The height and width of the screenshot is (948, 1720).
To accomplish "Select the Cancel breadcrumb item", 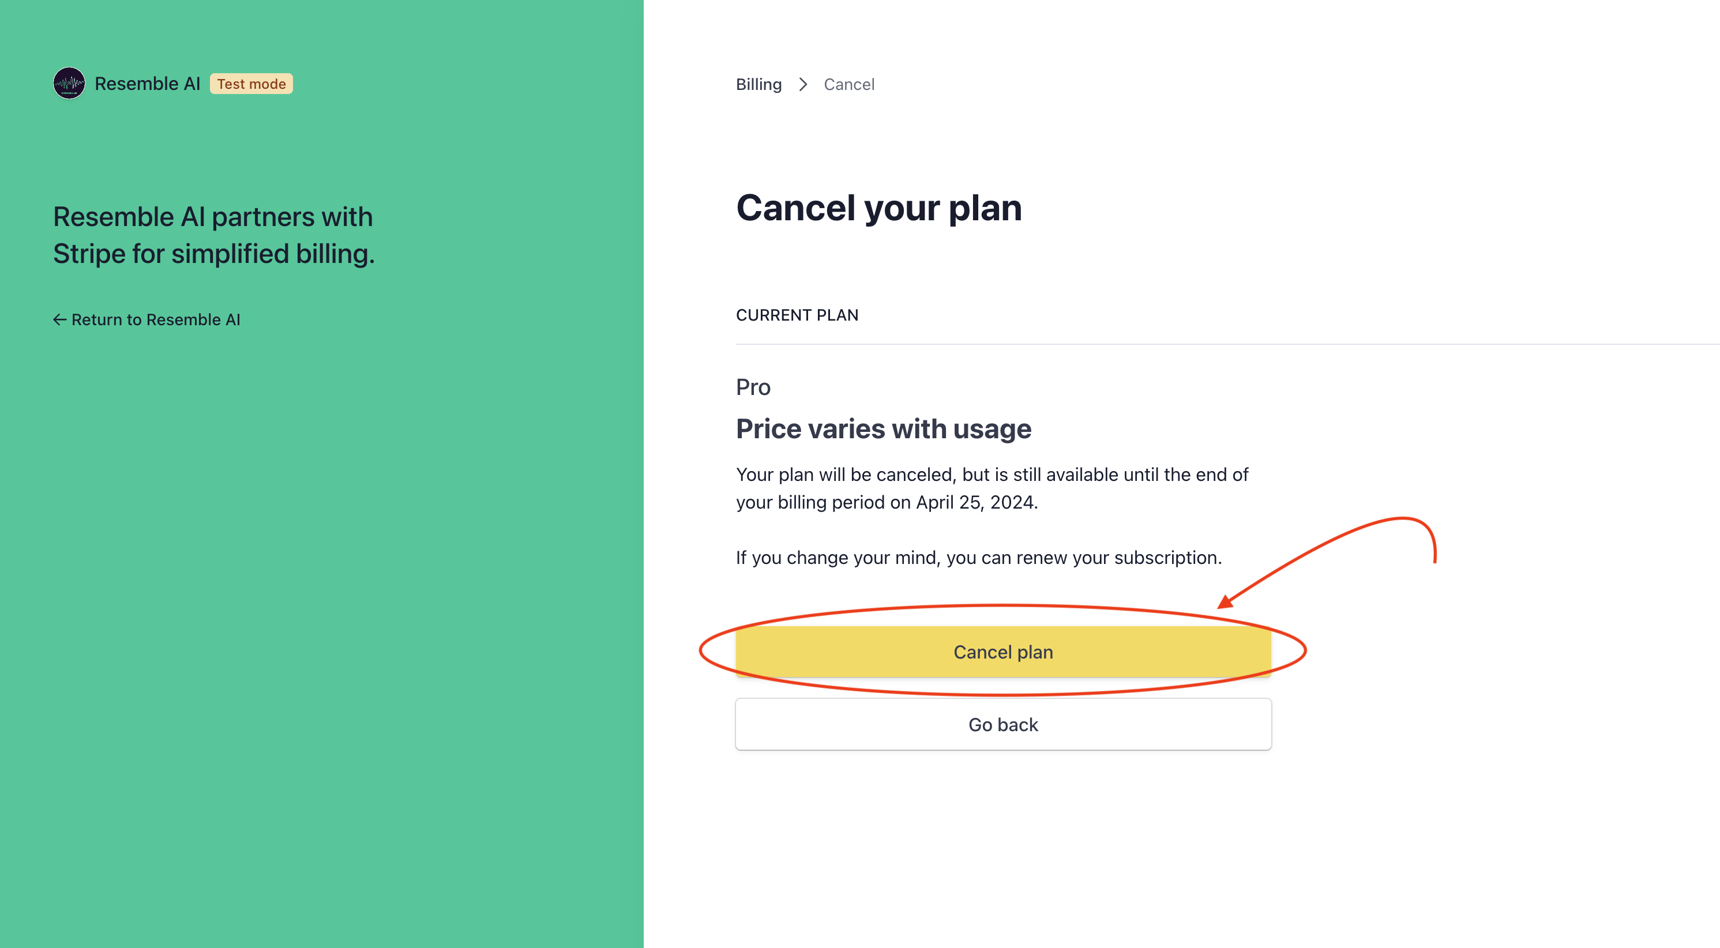I will click(x=848, y=84).
